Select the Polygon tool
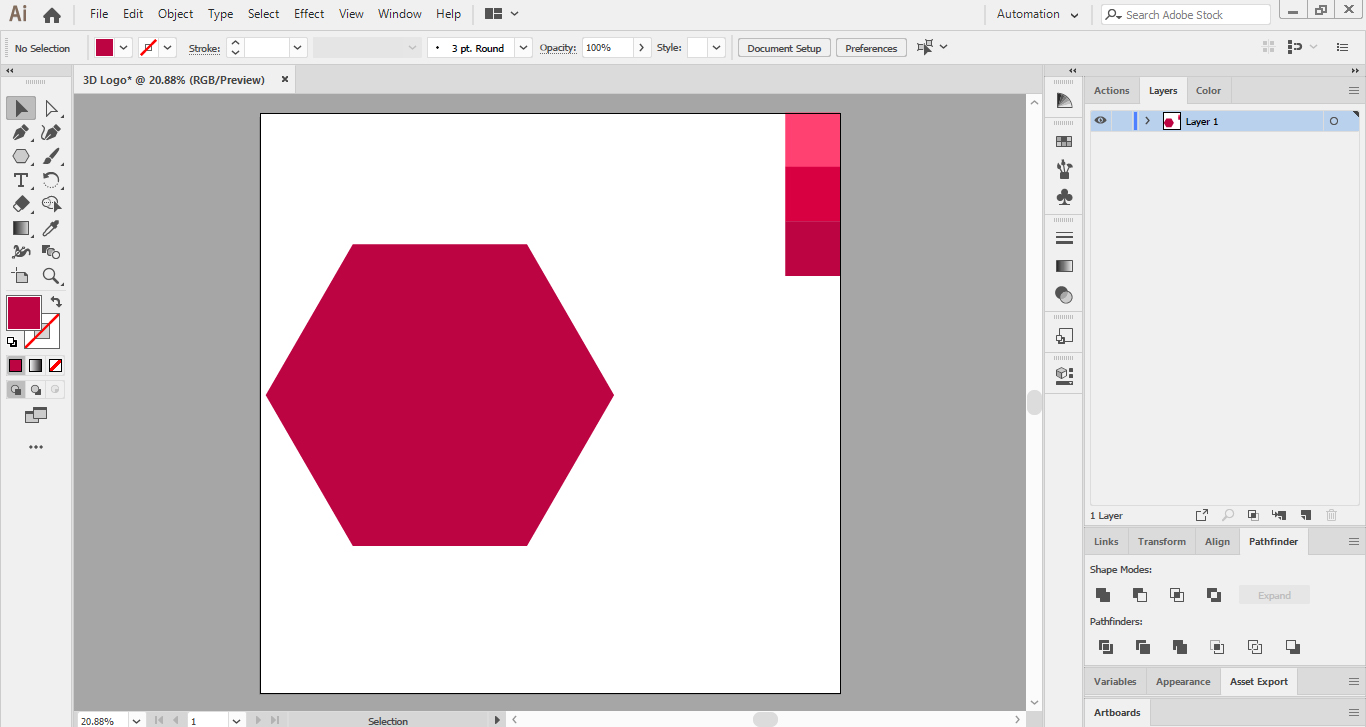 tap(21, 156)
